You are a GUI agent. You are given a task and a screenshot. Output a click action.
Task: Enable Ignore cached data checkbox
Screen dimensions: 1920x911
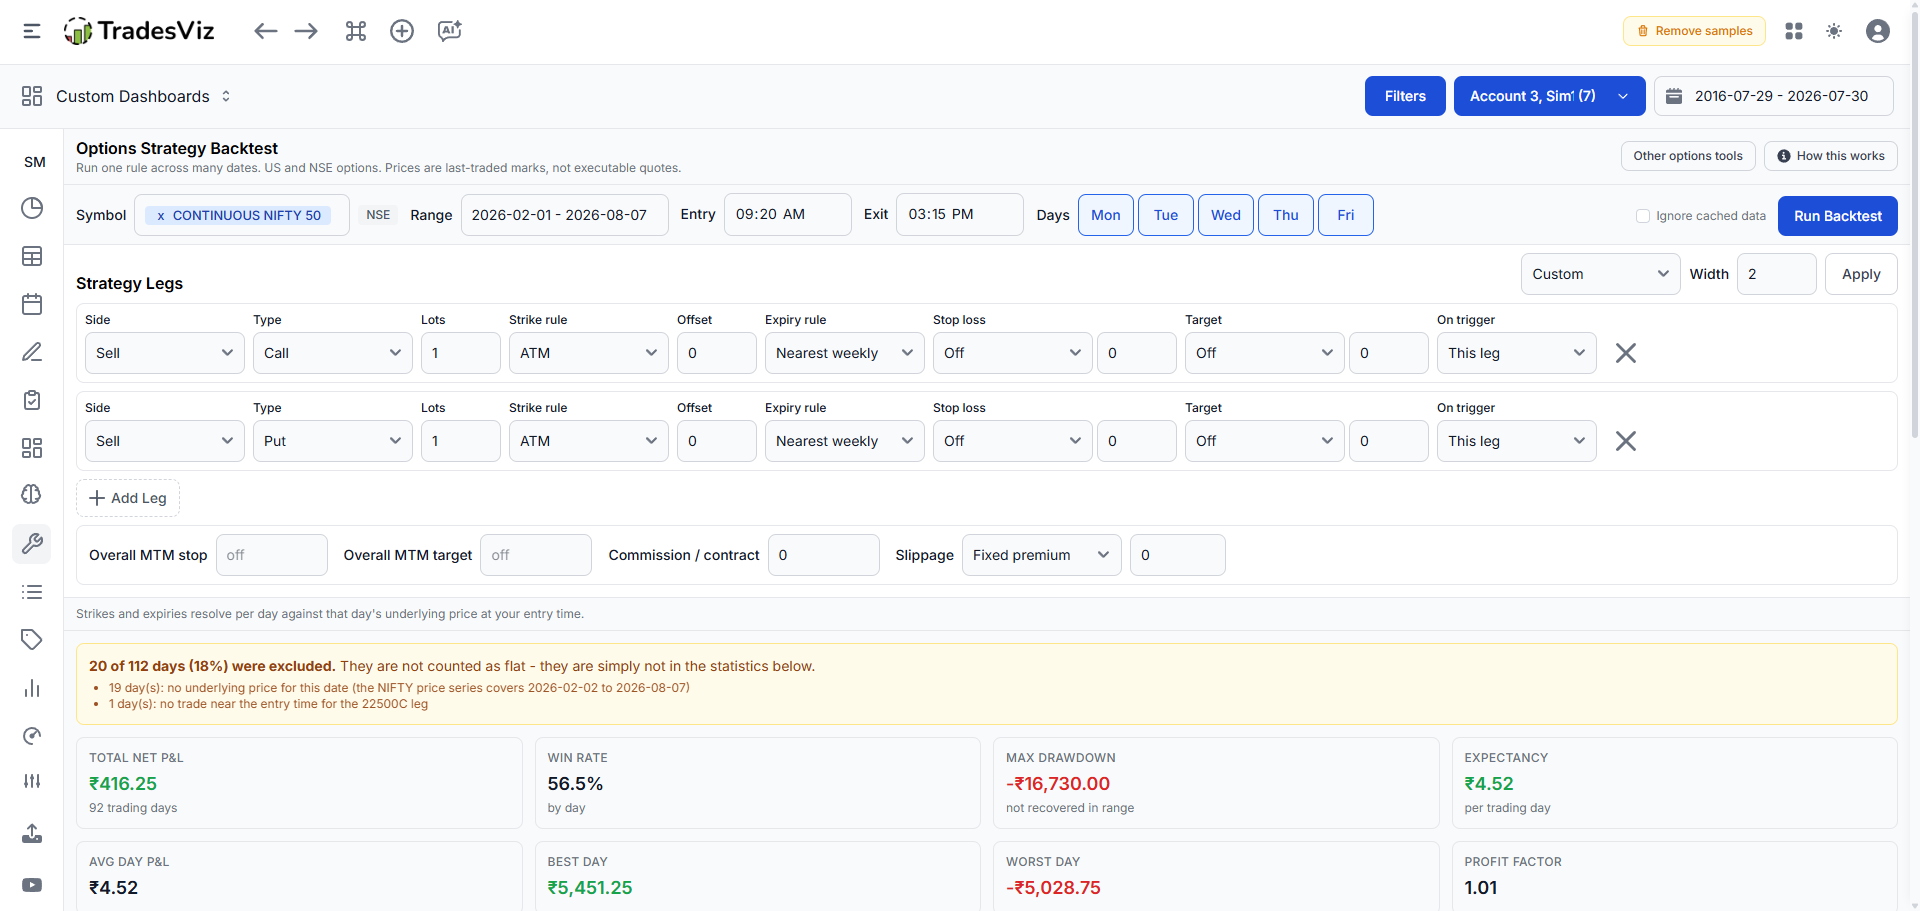(x=1643, y=216)
